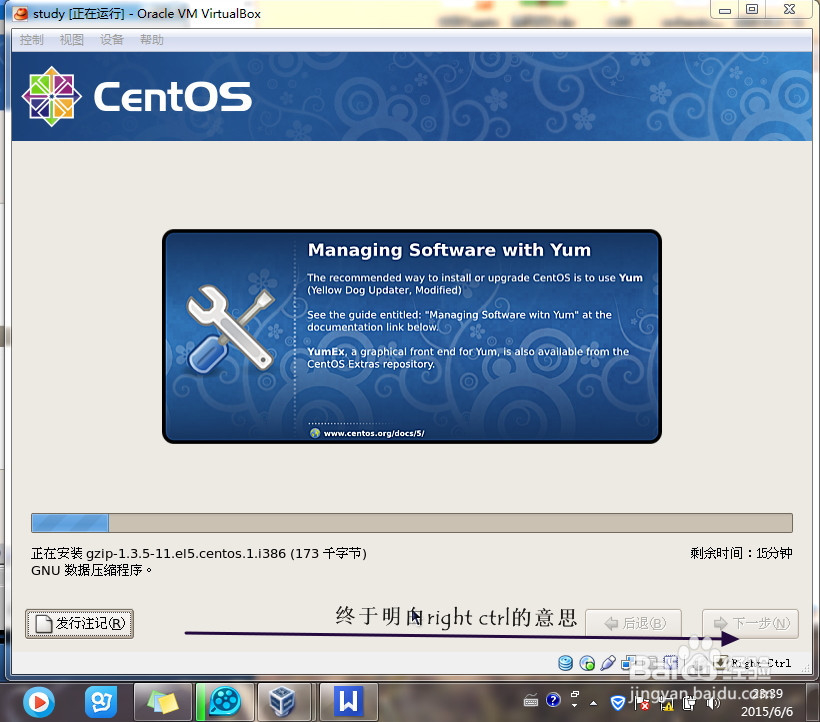Click the 2015/6/6 date in the taskbar
The width and height of the screenshot is (820, 722).
(767, 712)
